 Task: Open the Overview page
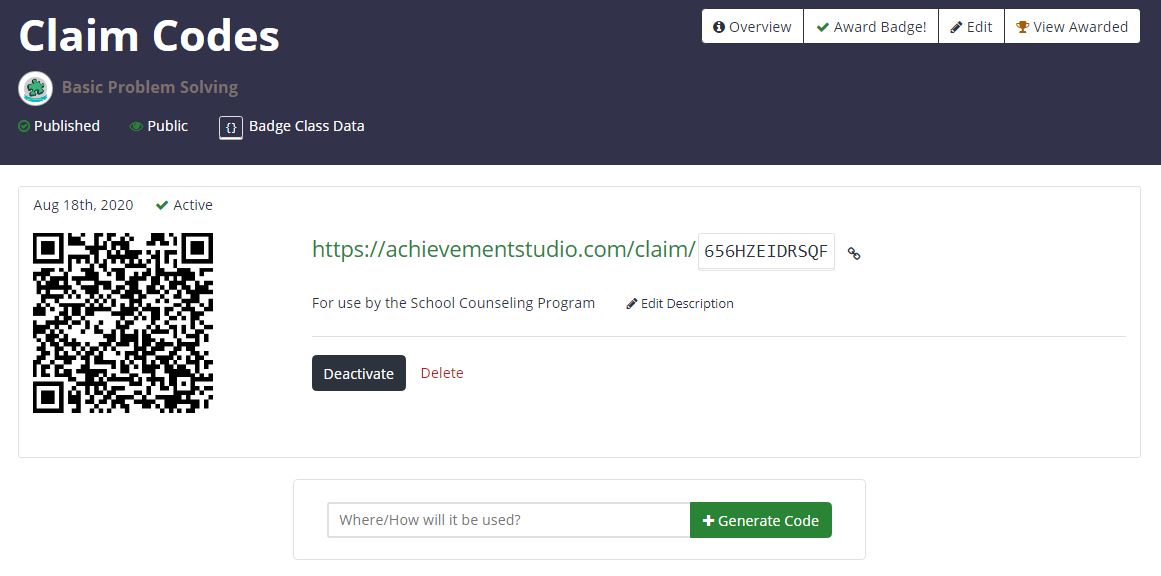click(752, 27)
